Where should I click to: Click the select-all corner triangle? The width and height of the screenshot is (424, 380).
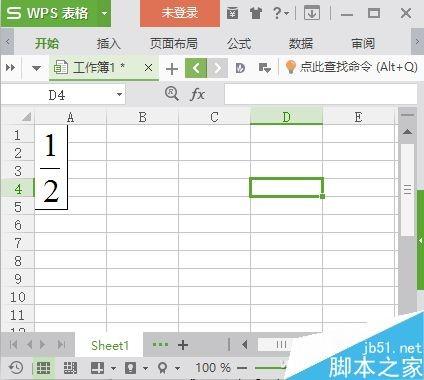click(27, 117)
